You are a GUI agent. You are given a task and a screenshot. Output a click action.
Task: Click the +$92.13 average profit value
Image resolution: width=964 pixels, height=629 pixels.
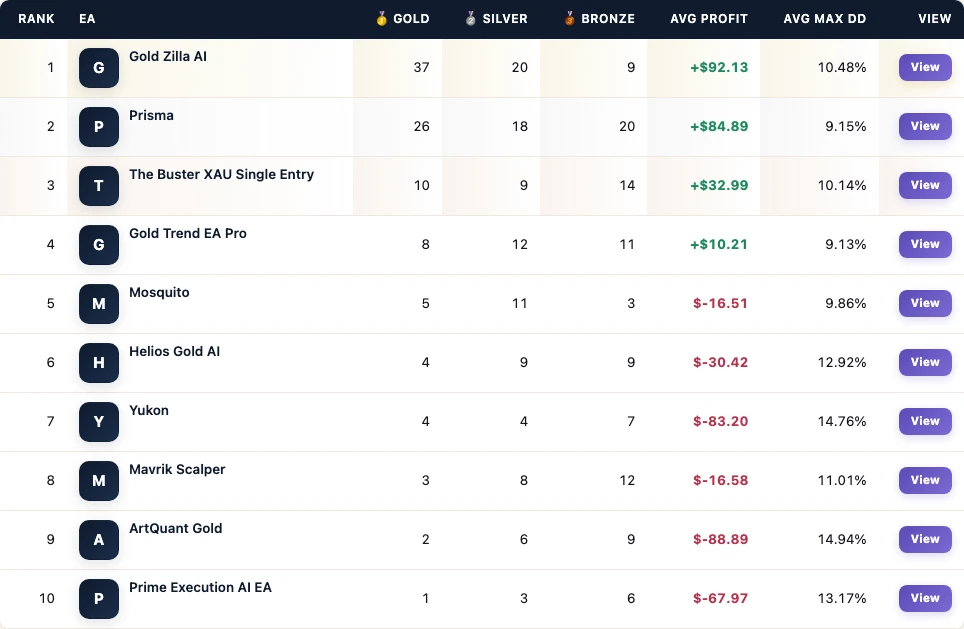coord(719,68)
